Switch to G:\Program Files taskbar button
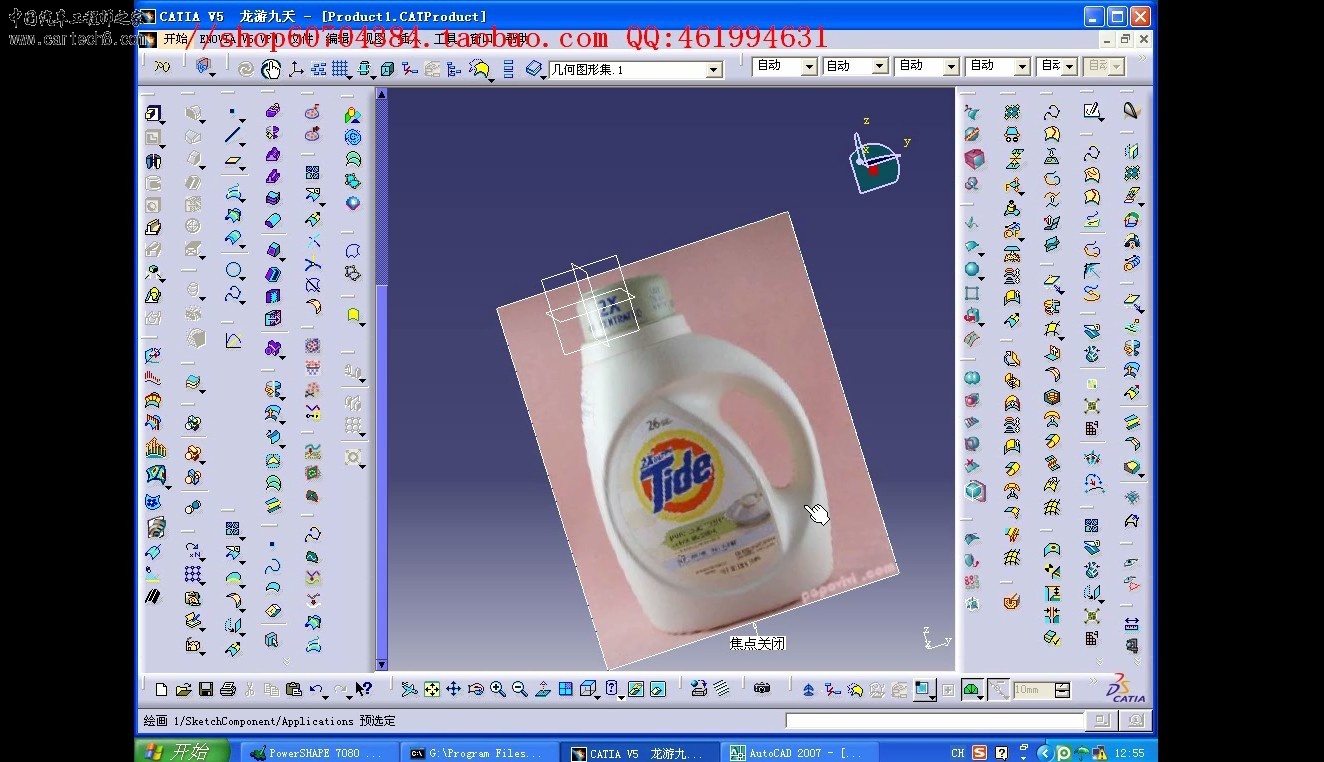Image resolution: width=1324 pixels, height=762 pixels. click(x=478, y=753)
